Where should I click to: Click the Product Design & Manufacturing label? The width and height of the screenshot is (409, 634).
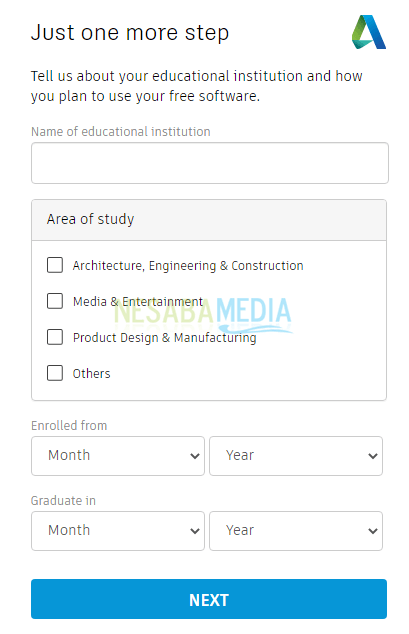point(164,338)
